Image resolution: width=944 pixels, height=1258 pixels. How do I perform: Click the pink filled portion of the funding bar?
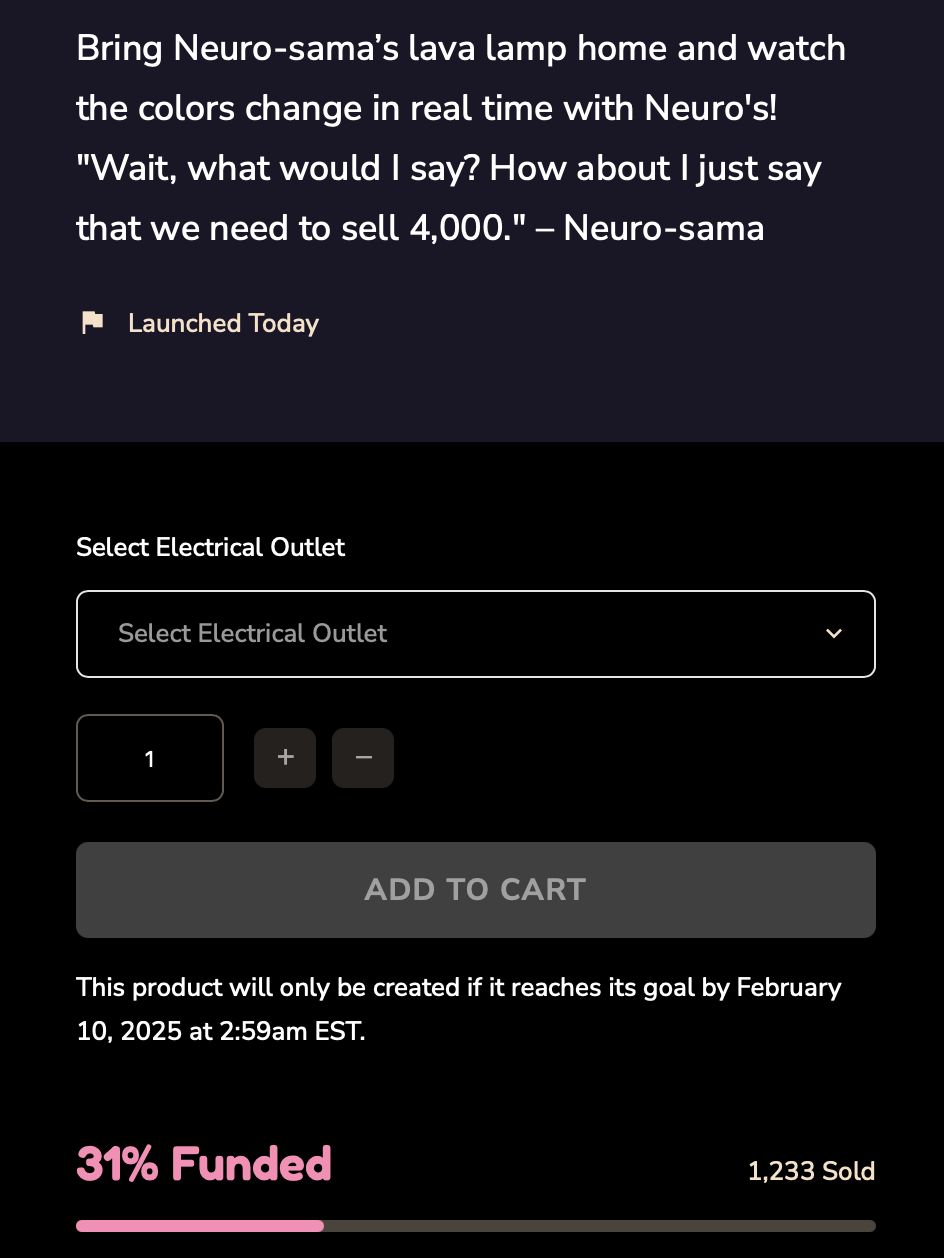200,1226
